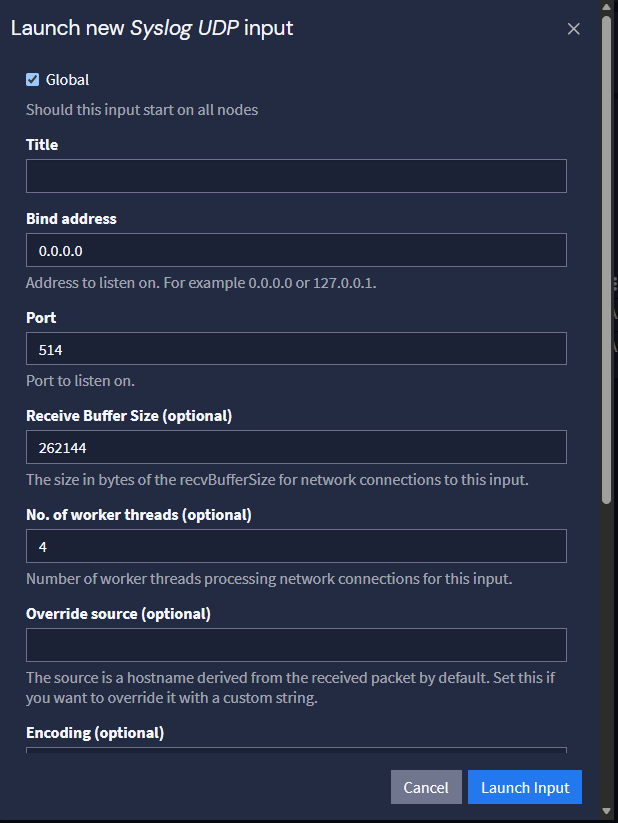This screenshot has height=823, width=618.
Task: Focus the empty Title text field
Action: click(296, 176)
